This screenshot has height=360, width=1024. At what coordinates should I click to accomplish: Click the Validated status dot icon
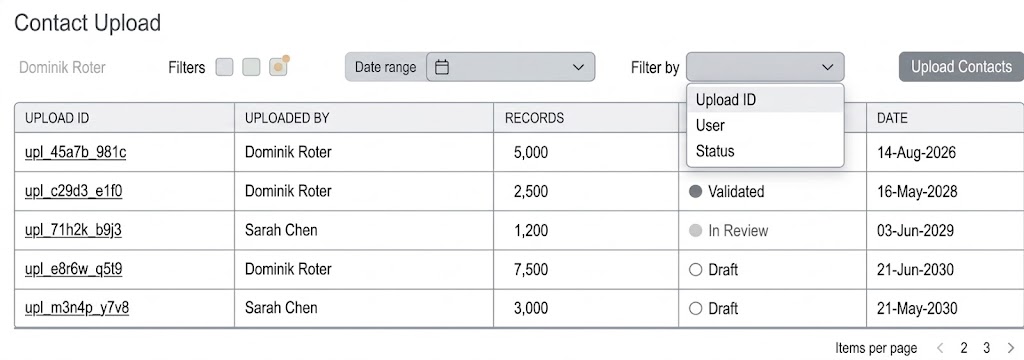(696, 191)
